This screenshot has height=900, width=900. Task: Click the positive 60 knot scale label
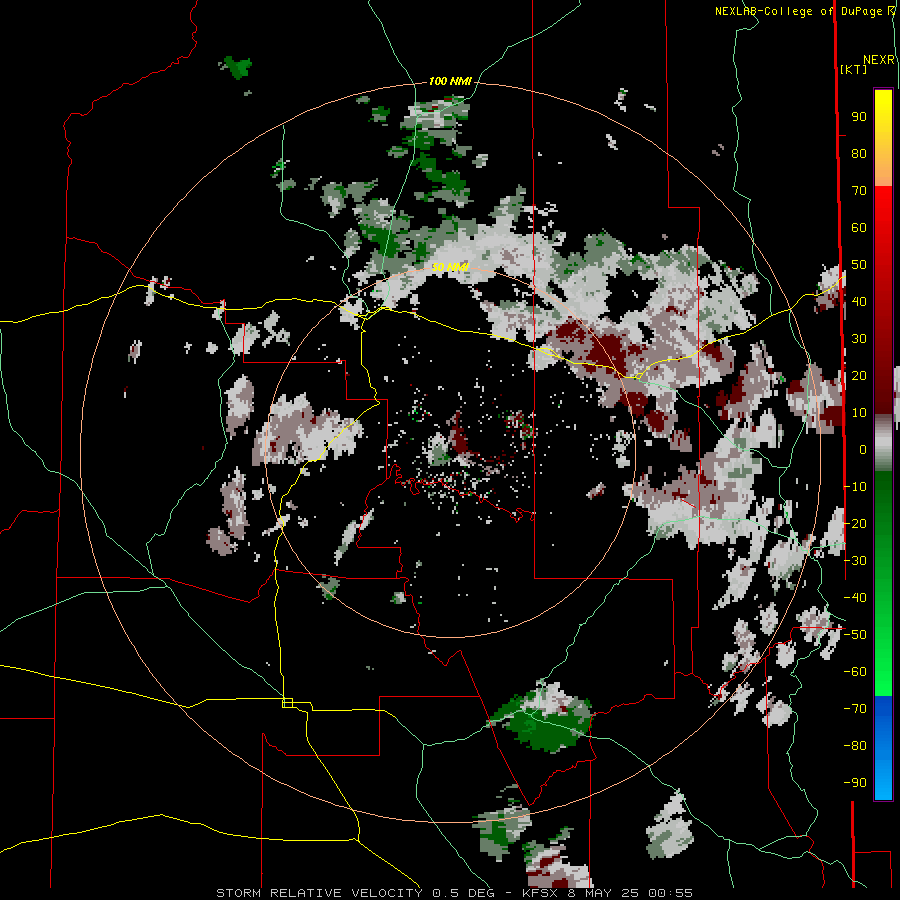(859, 228)
